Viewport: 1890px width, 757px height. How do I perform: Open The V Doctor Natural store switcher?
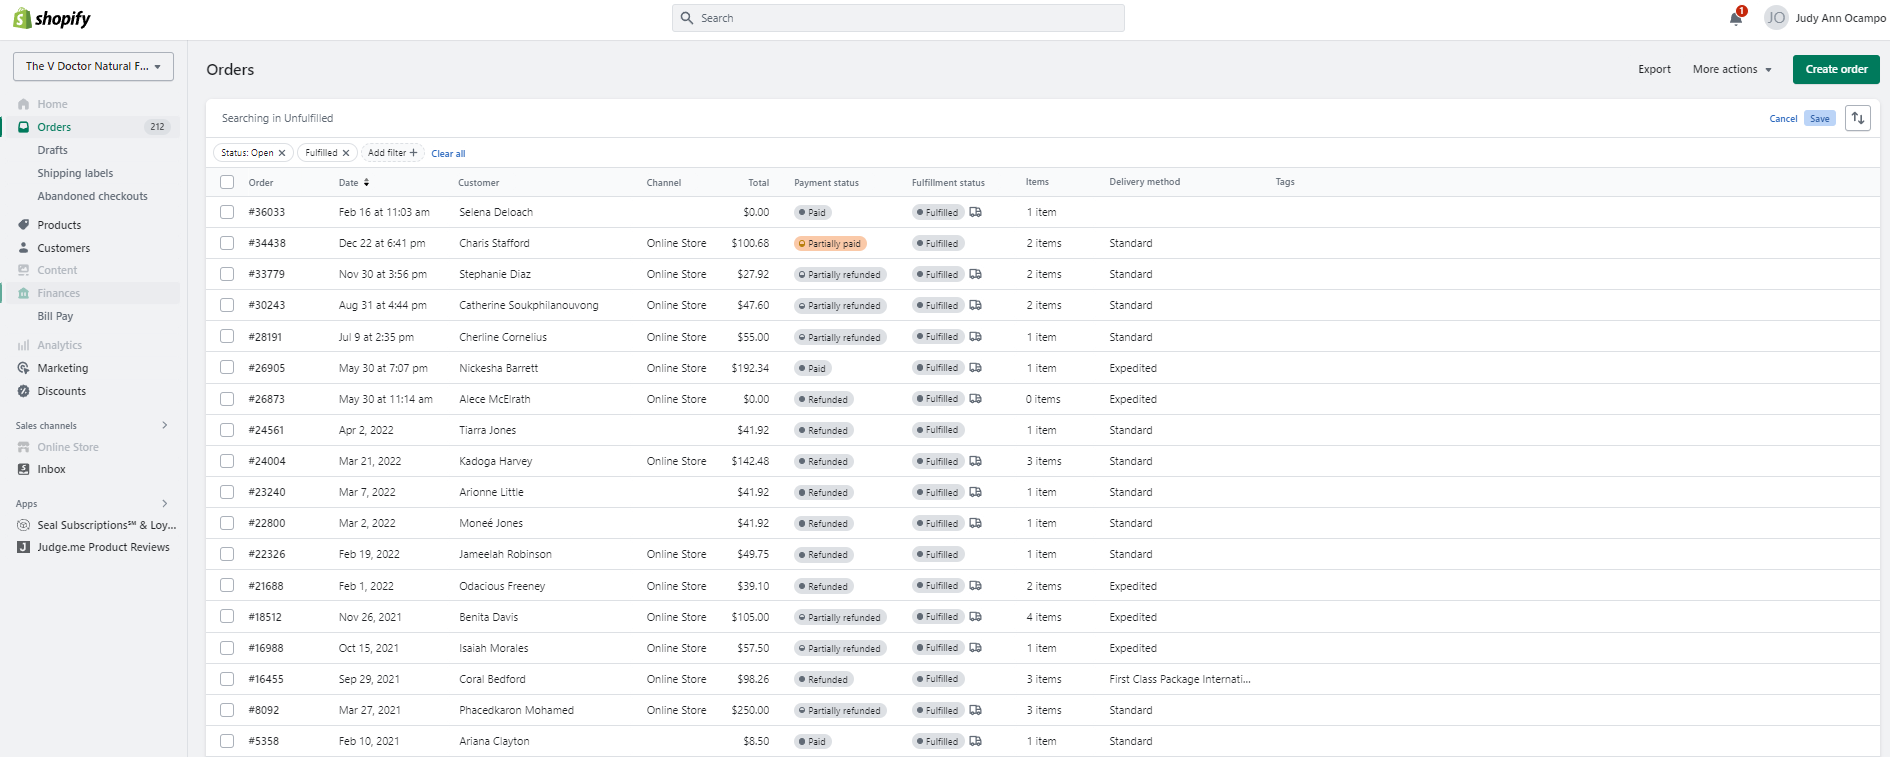tap(93, 66)
